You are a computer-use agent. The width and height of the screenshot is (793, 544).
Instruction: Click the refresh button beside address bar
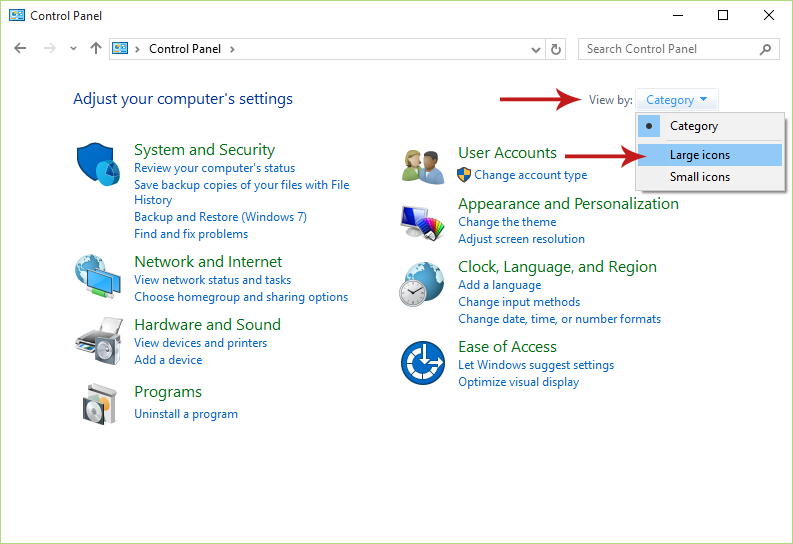click(x=557, y=49)
